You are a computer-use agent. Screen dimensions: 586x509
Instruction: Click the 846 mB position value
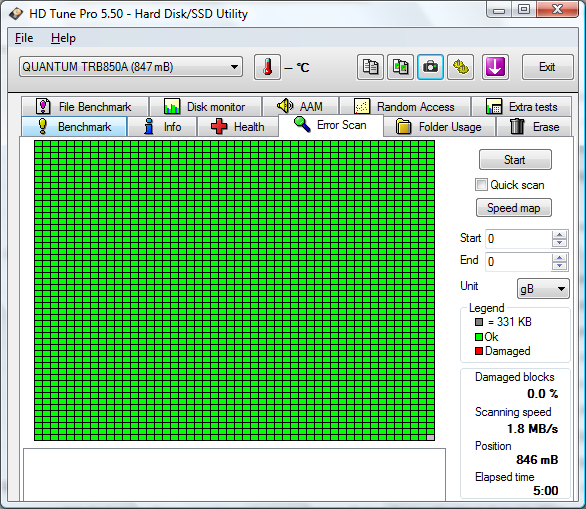pos(537,460)
